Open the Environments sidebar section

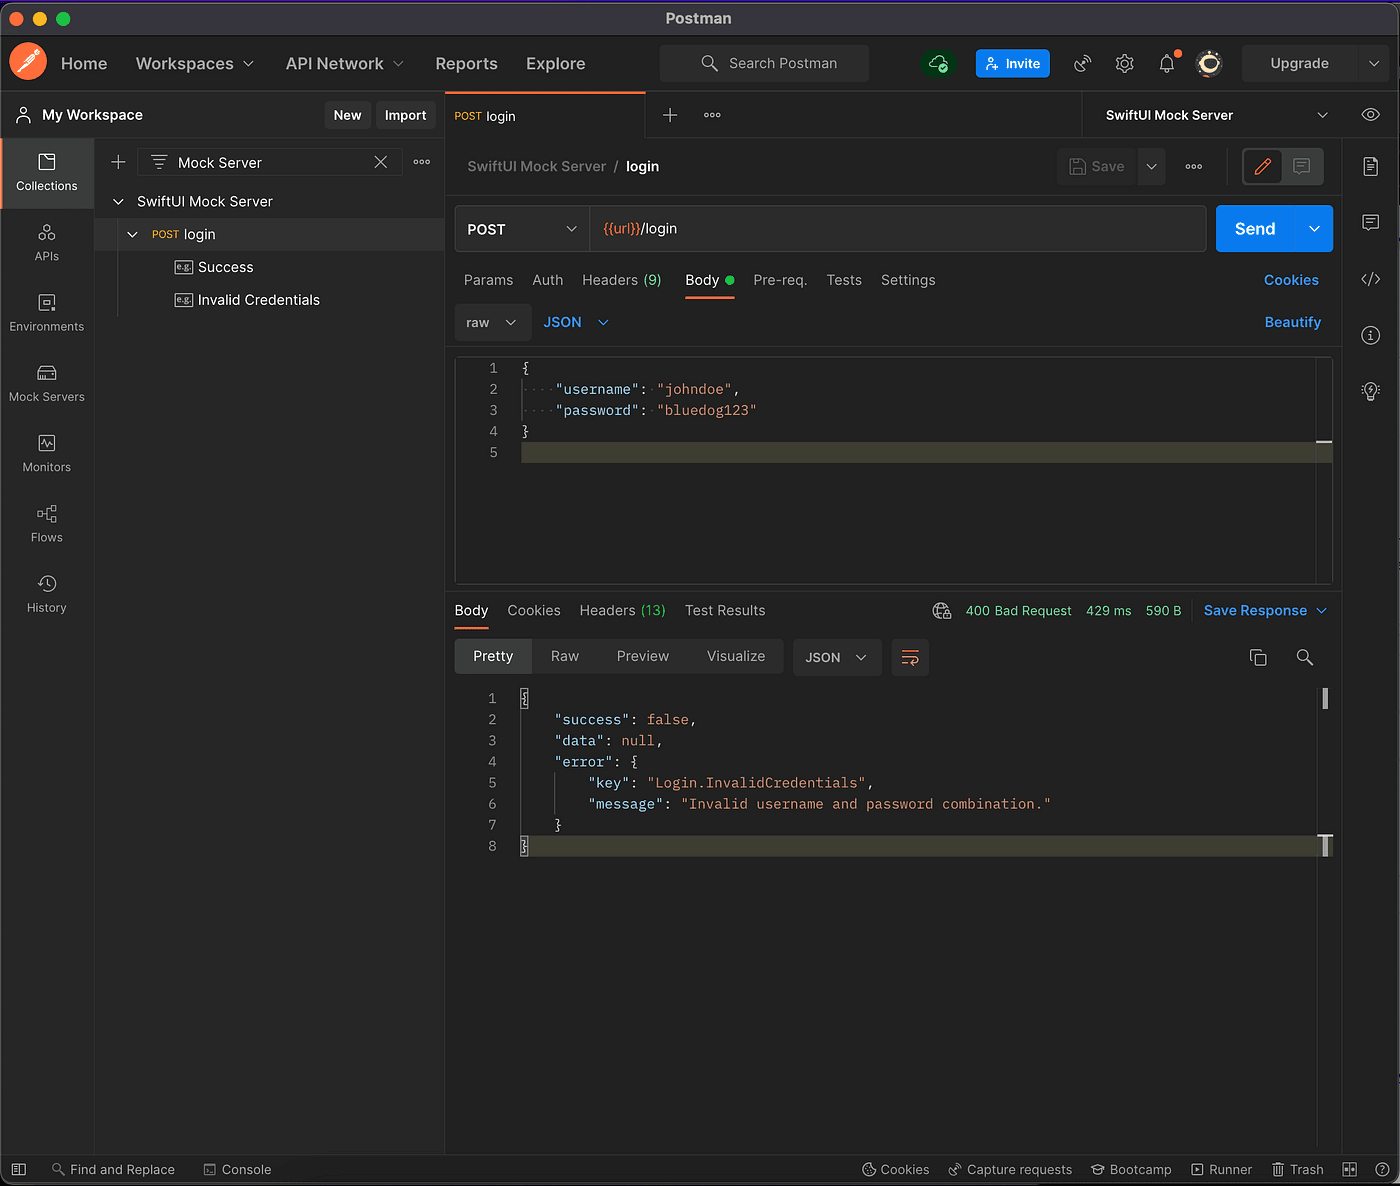[47, 313]
